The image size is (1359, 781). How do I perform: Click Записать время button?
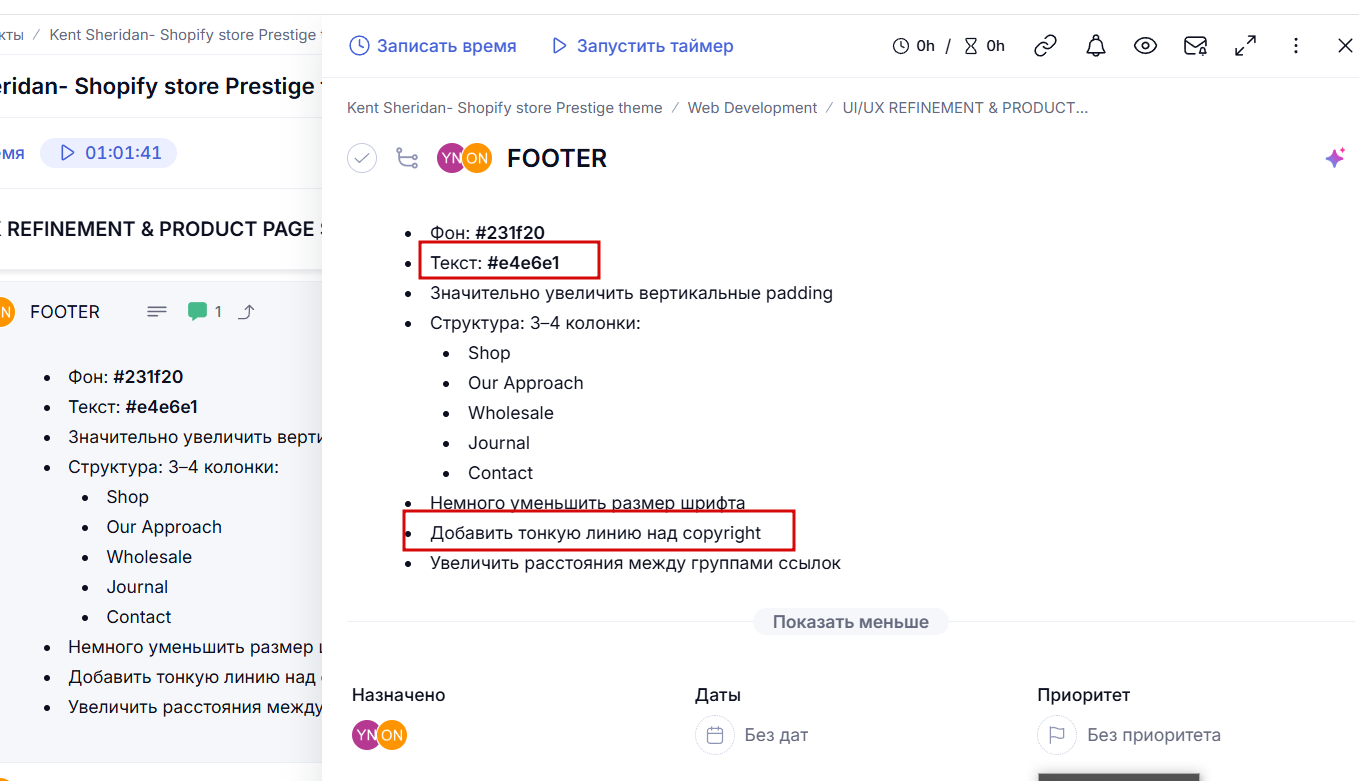tap(433, 46)
